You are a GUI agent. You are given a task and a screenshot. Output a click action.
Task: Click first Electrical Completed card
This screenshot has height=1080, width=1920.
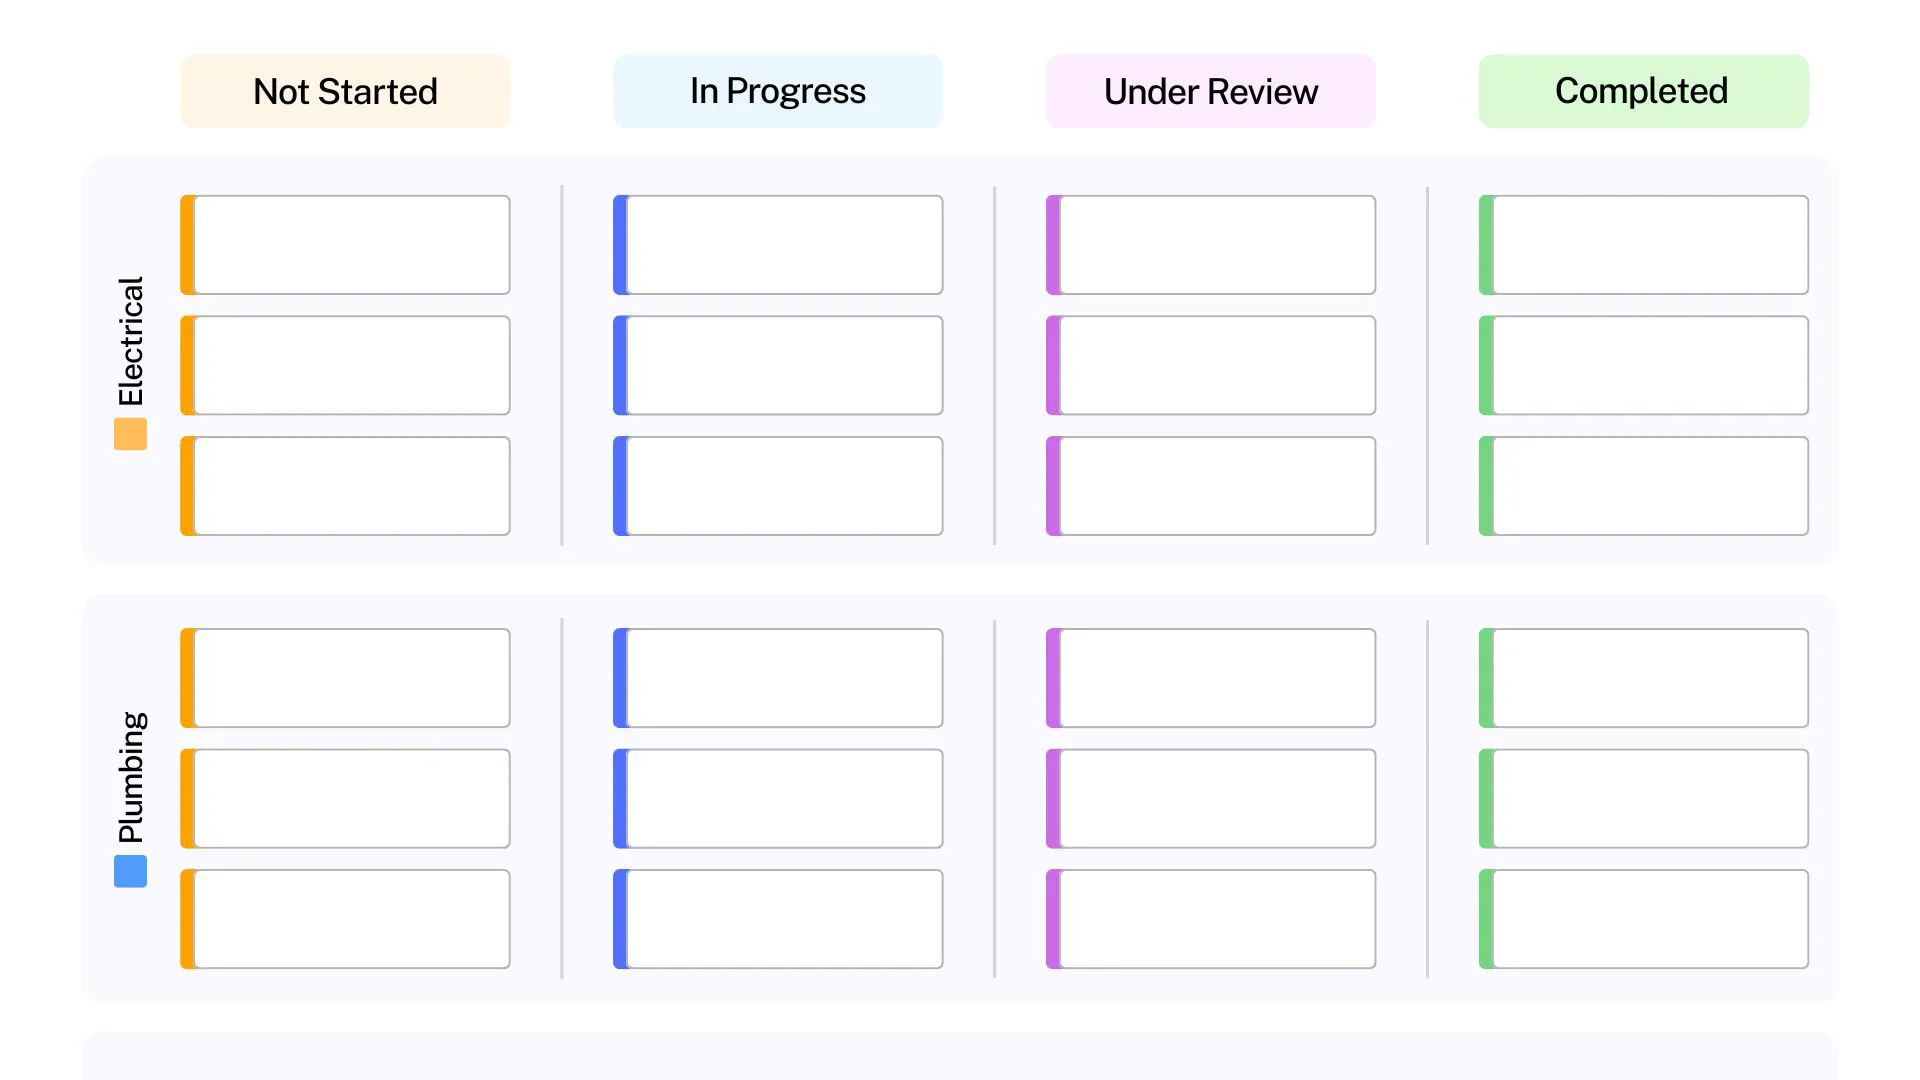click(x=1643, y=245)
